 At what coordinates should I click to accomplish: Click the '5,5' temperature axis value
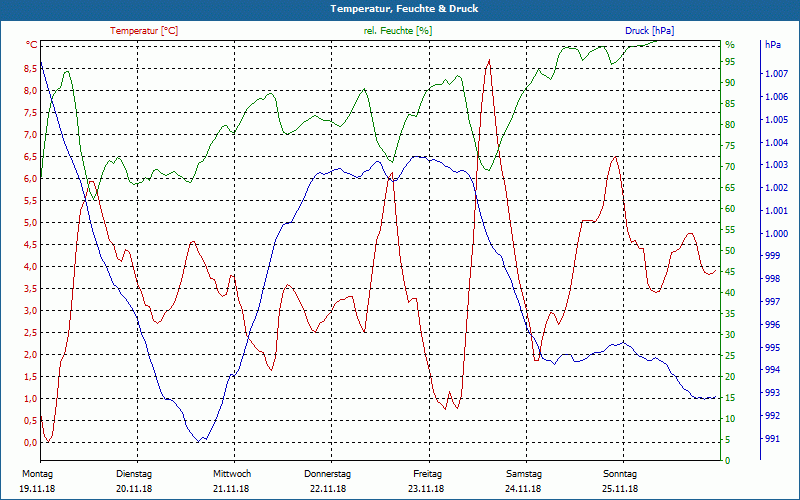30,201
